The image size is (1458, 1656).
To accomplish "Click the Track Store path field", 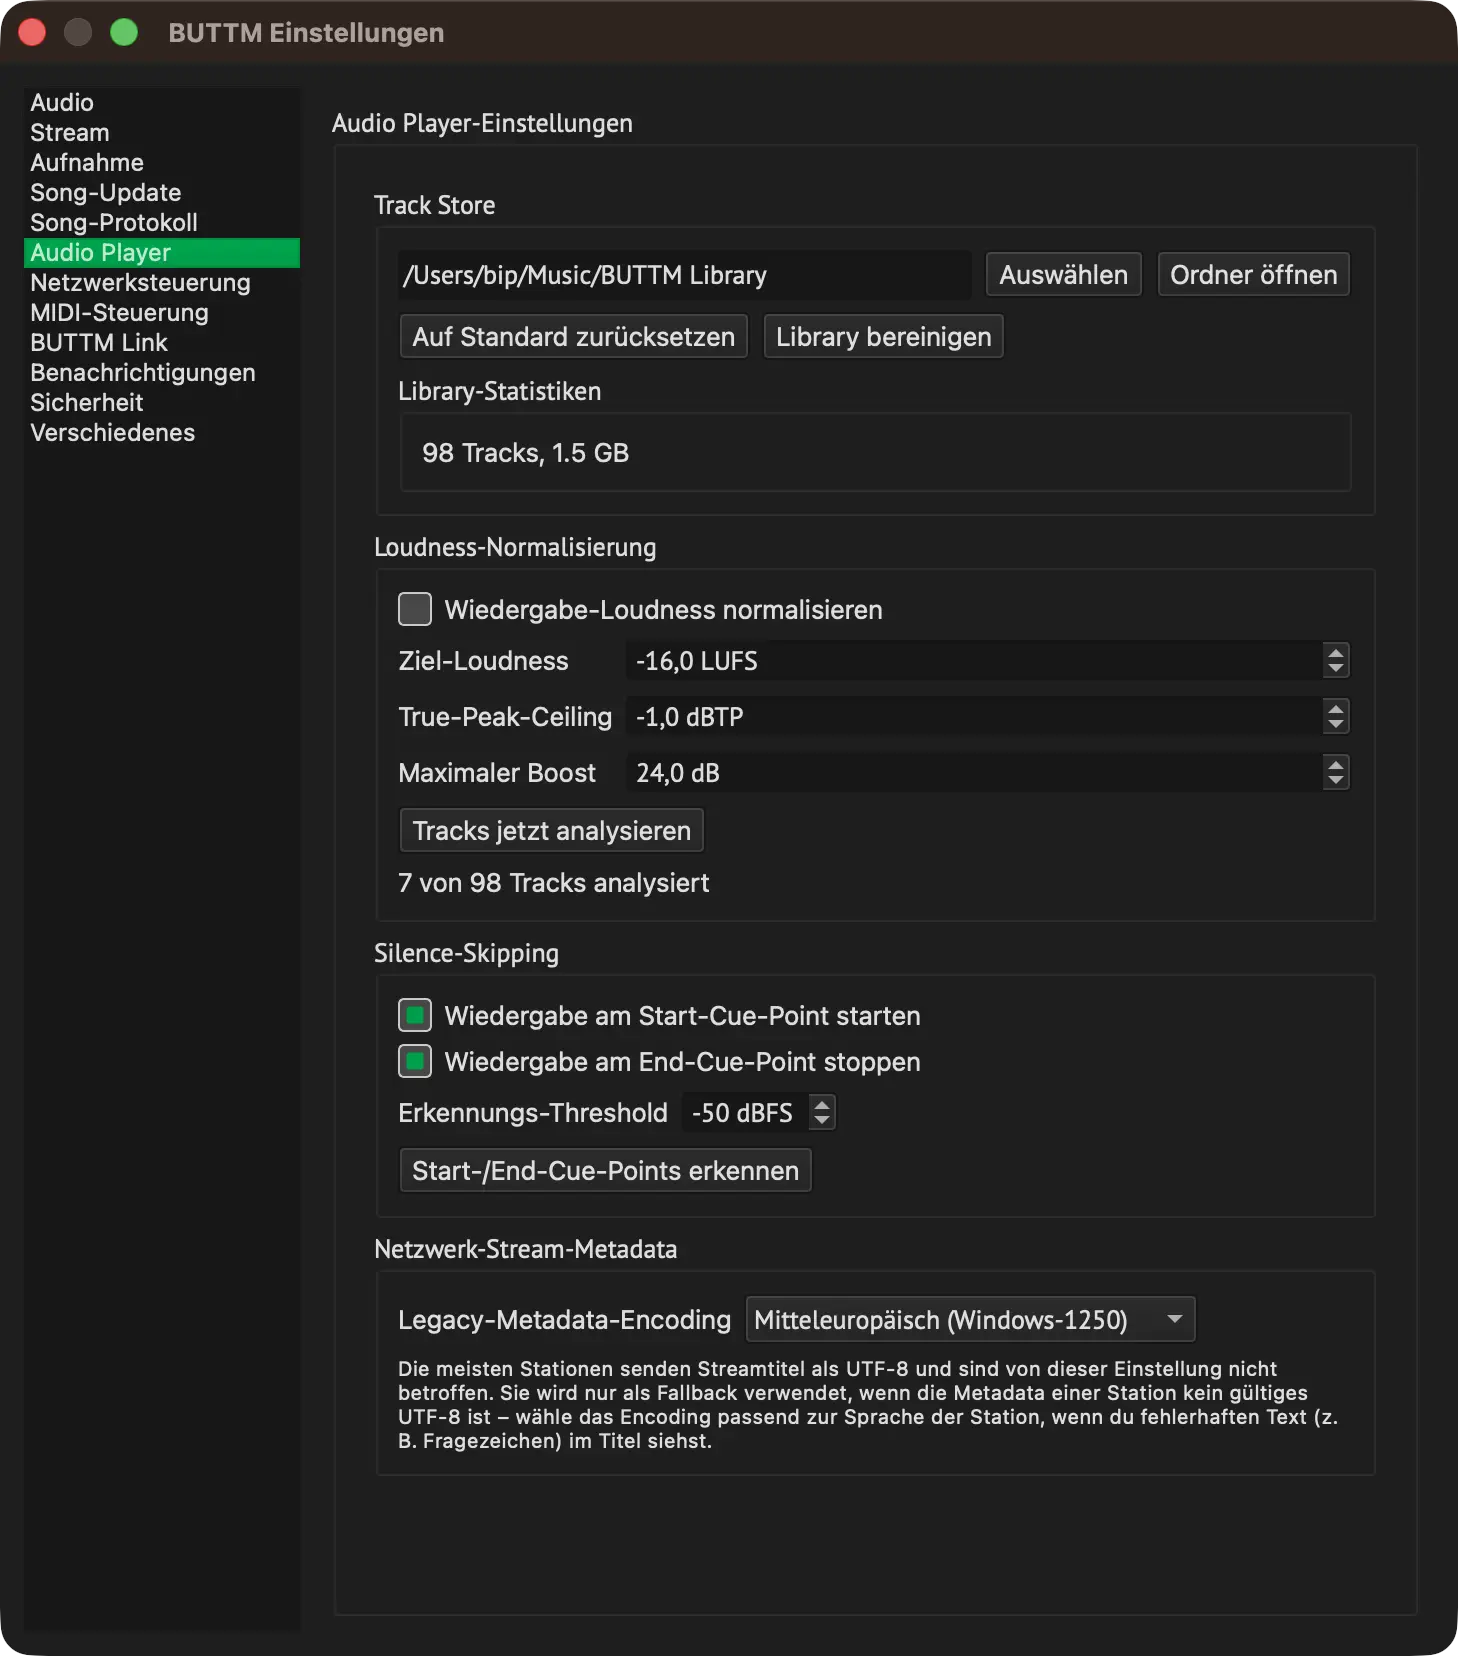I will coord(684,275).
